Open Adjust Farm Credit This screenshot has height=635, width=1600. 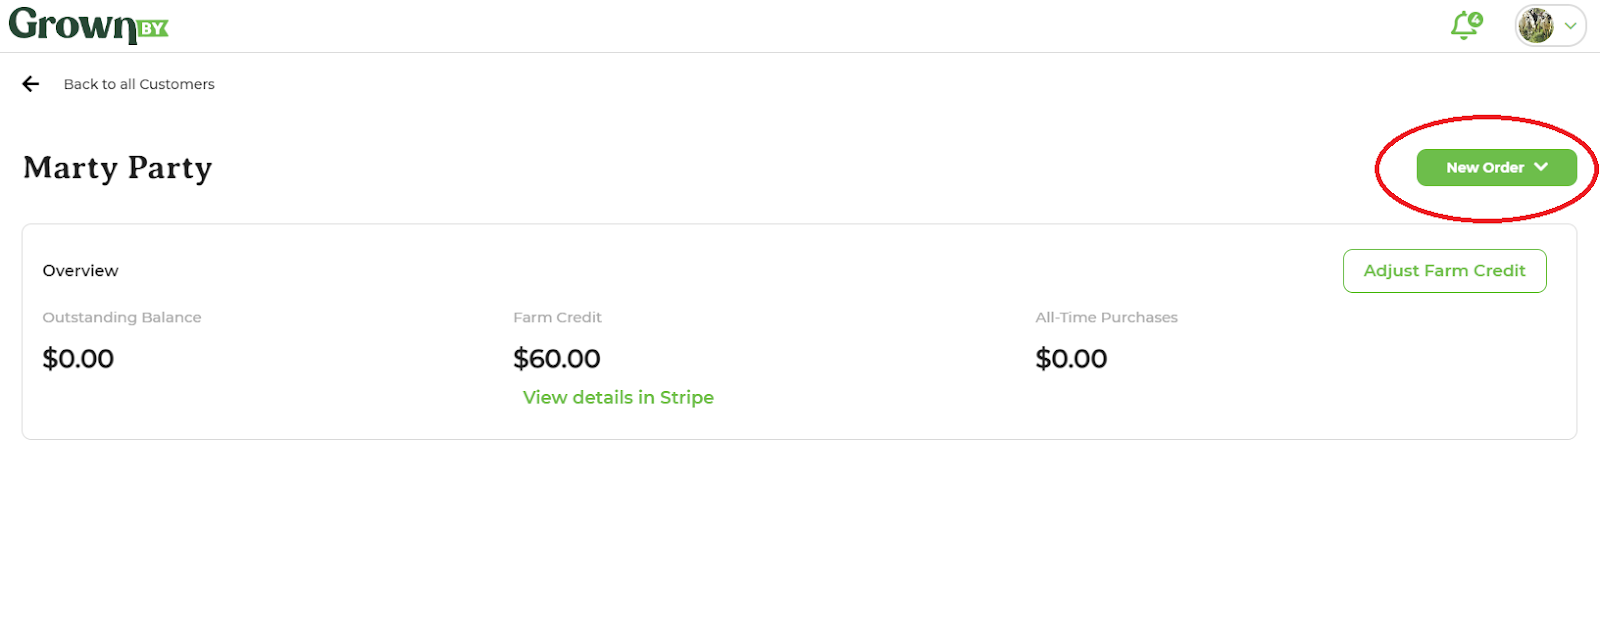coord(1445,271)
